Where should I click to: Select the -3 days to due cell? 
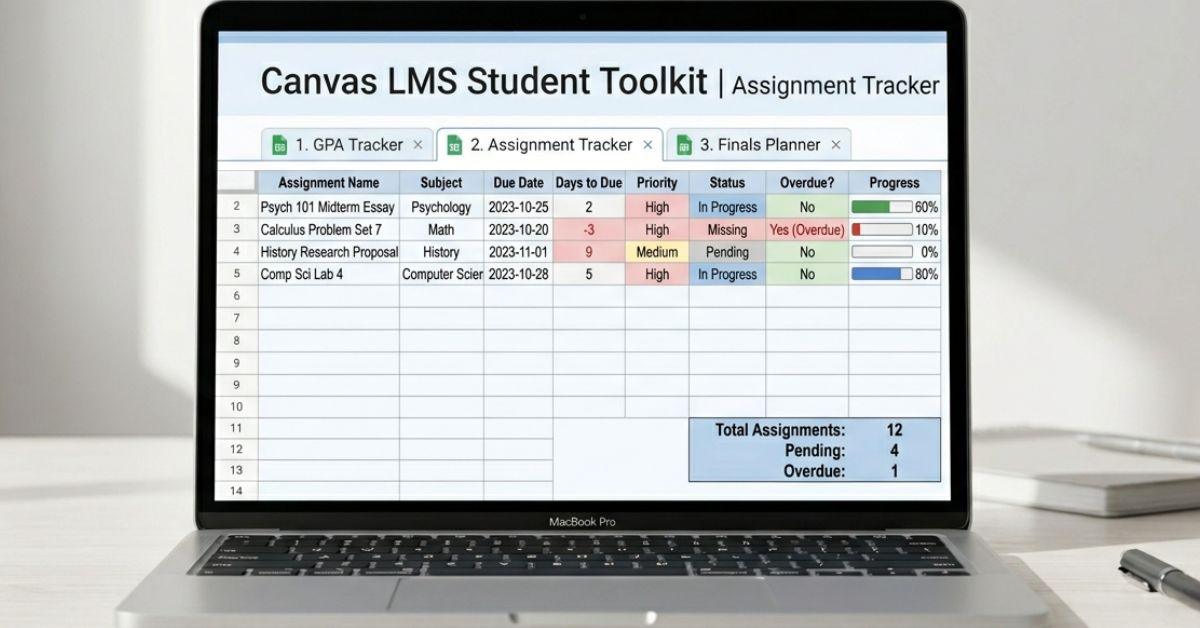pyautogui.click(x=589, y=229)
